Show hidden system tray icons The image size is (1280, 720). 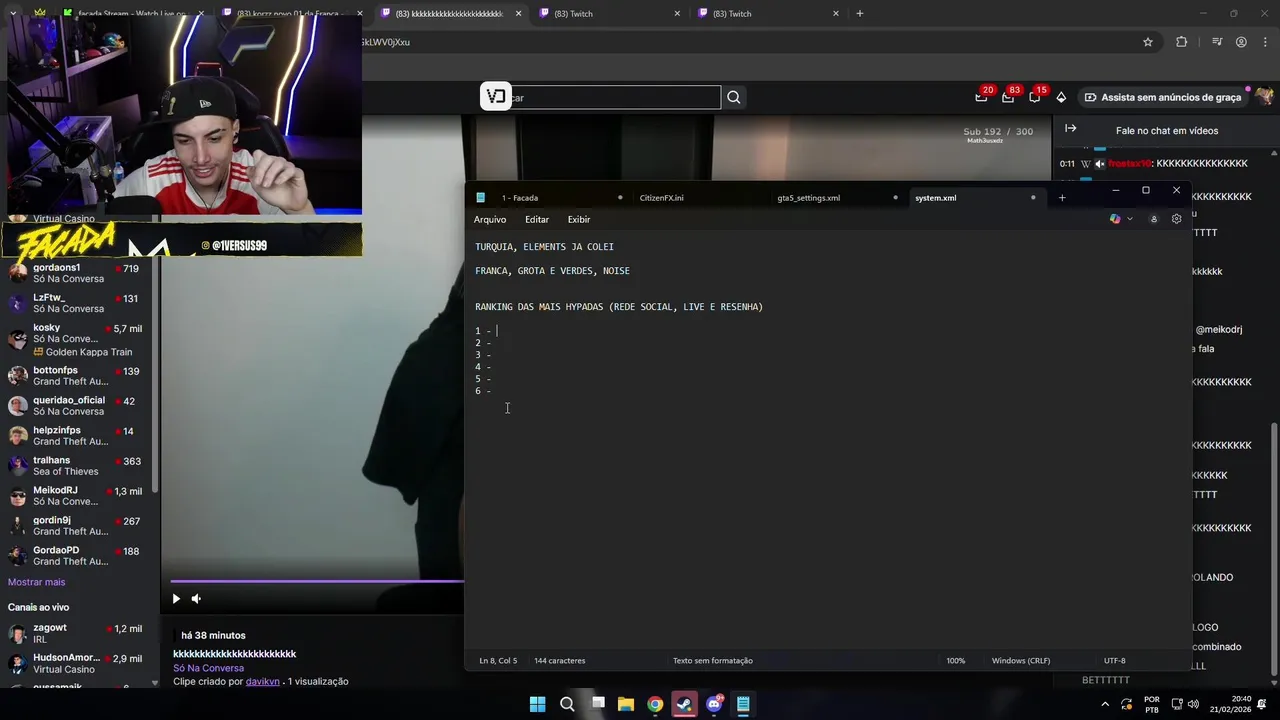coord(1105,704)
